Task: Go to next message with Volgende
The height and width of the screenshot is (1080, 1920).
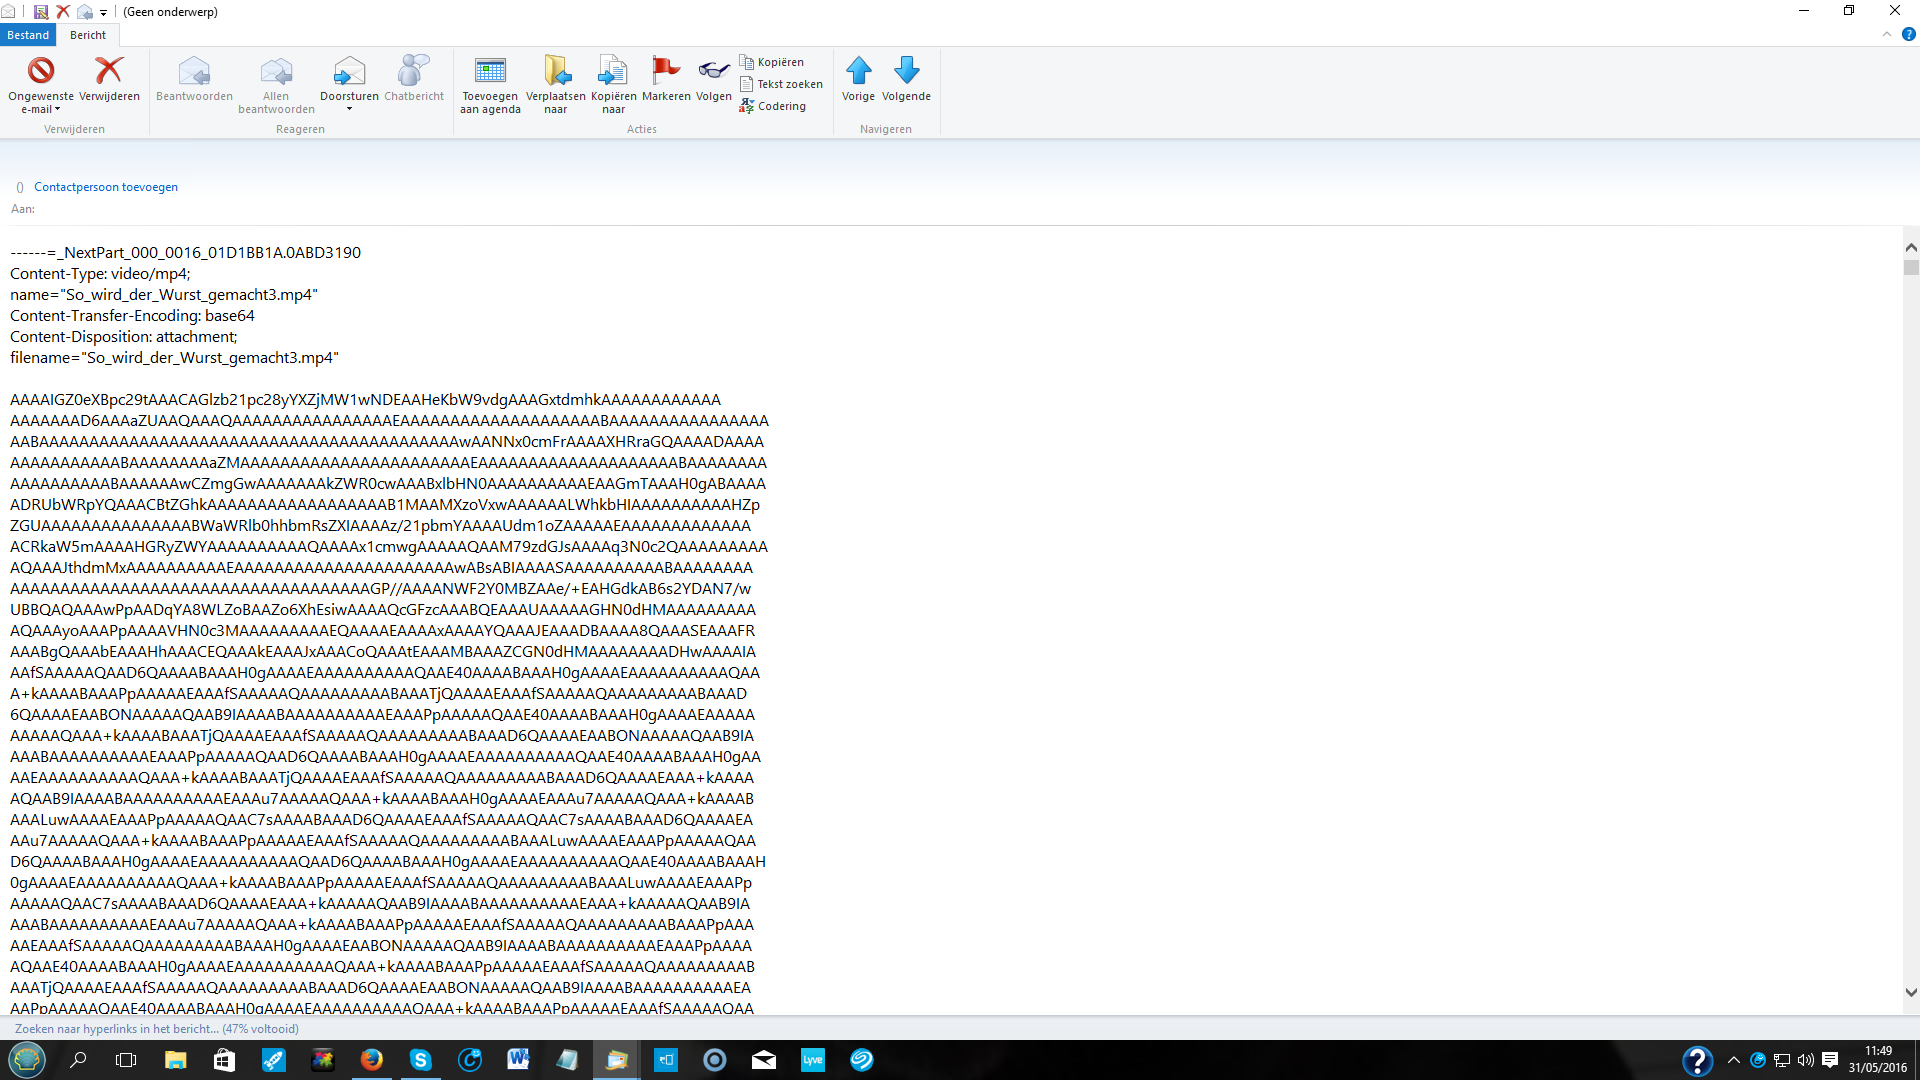Action: pos(906,78)
